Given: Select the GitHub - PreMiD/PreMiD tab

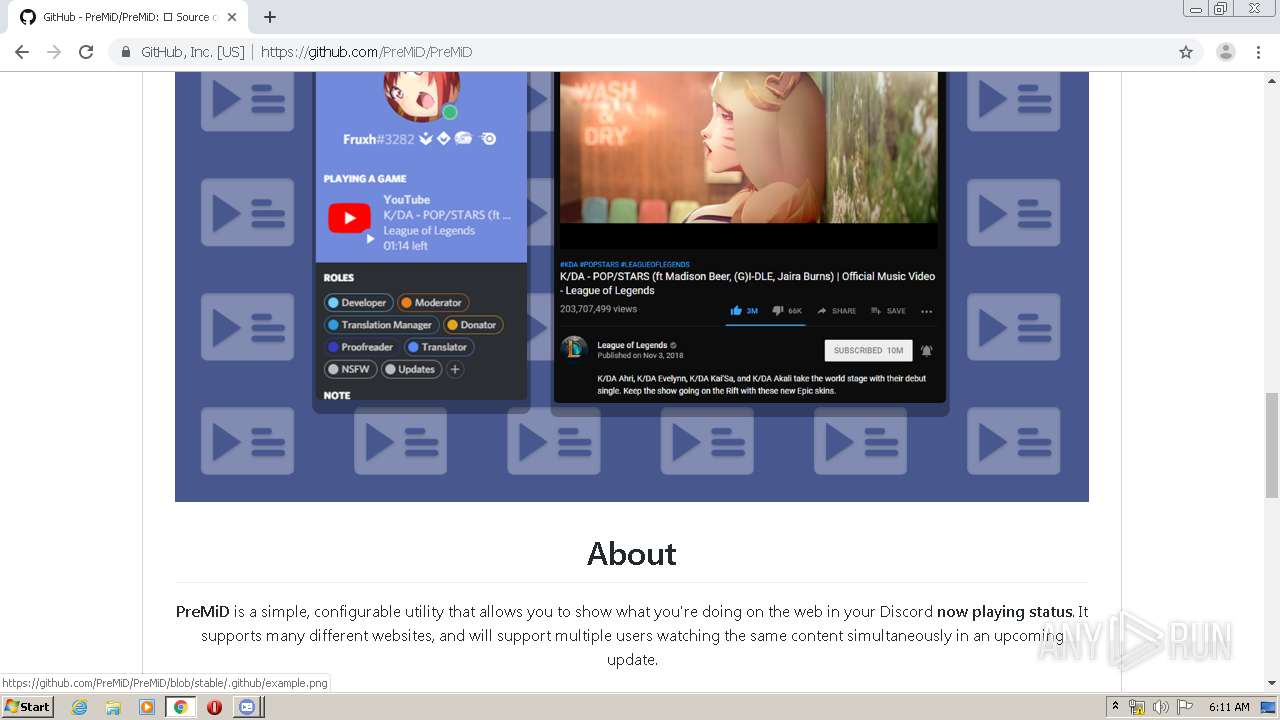Looking at the screenshot, I should click(130, 17).
